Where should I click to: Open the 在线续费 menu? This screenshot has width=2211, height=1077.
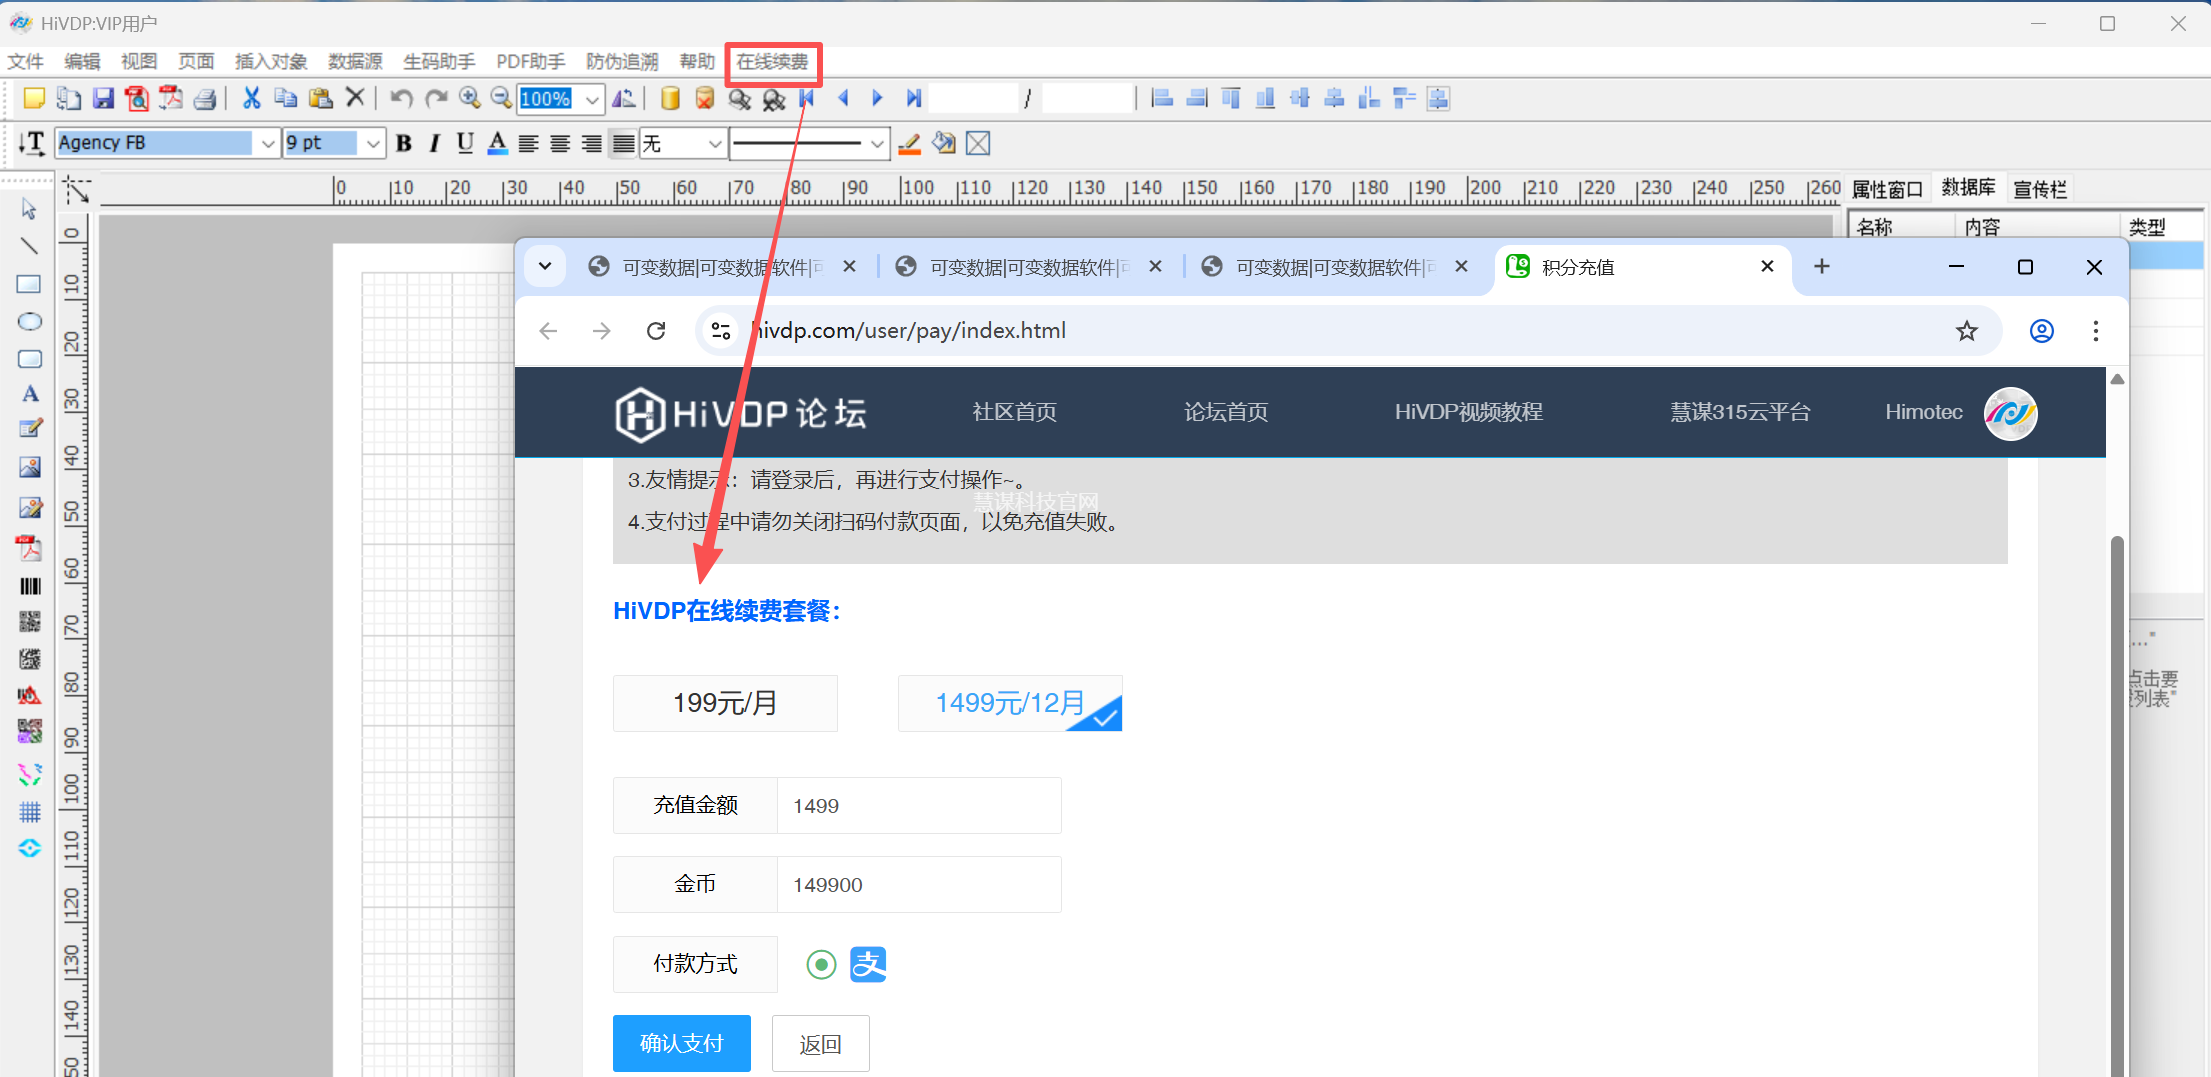(772, 62)
